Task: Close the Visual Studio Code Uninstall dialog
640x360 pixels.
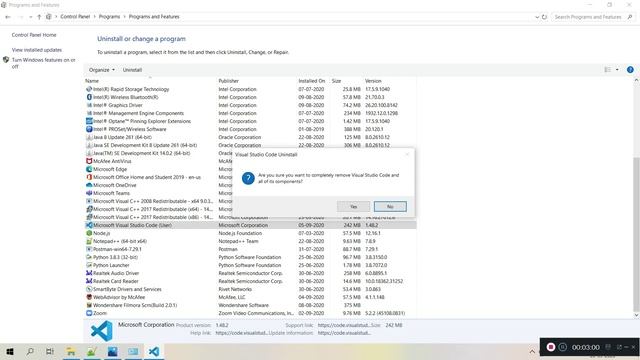Action: (x=407, y=154)
